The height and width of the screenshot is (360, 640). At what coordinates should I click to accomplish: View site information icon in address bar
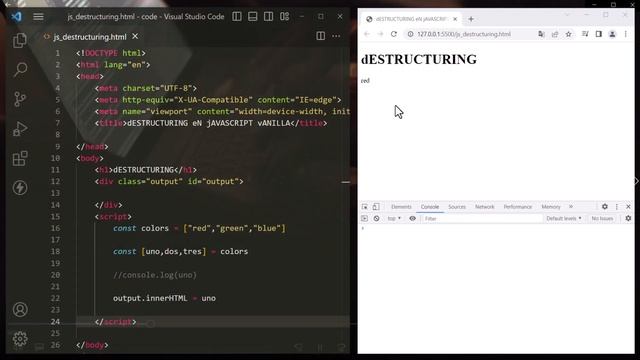click(410, 34)
